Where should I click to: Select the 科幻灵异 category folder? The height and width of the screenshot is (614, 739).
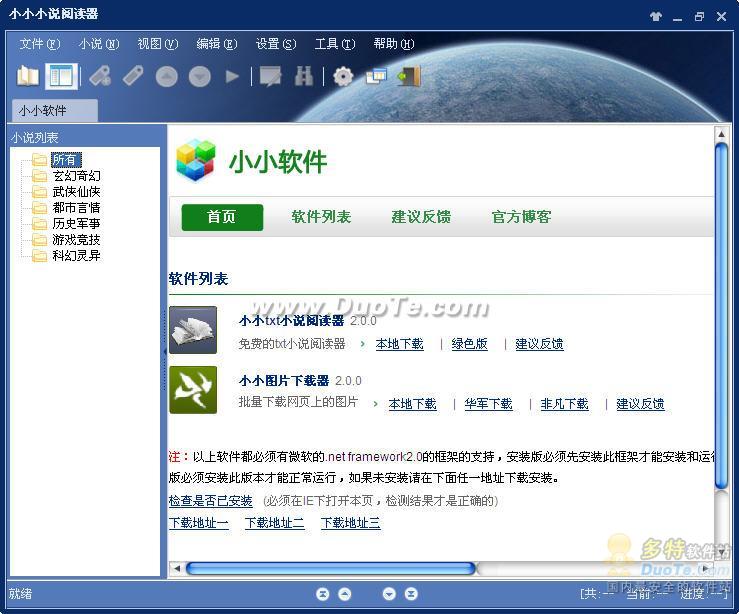click(x=76, y=256)
